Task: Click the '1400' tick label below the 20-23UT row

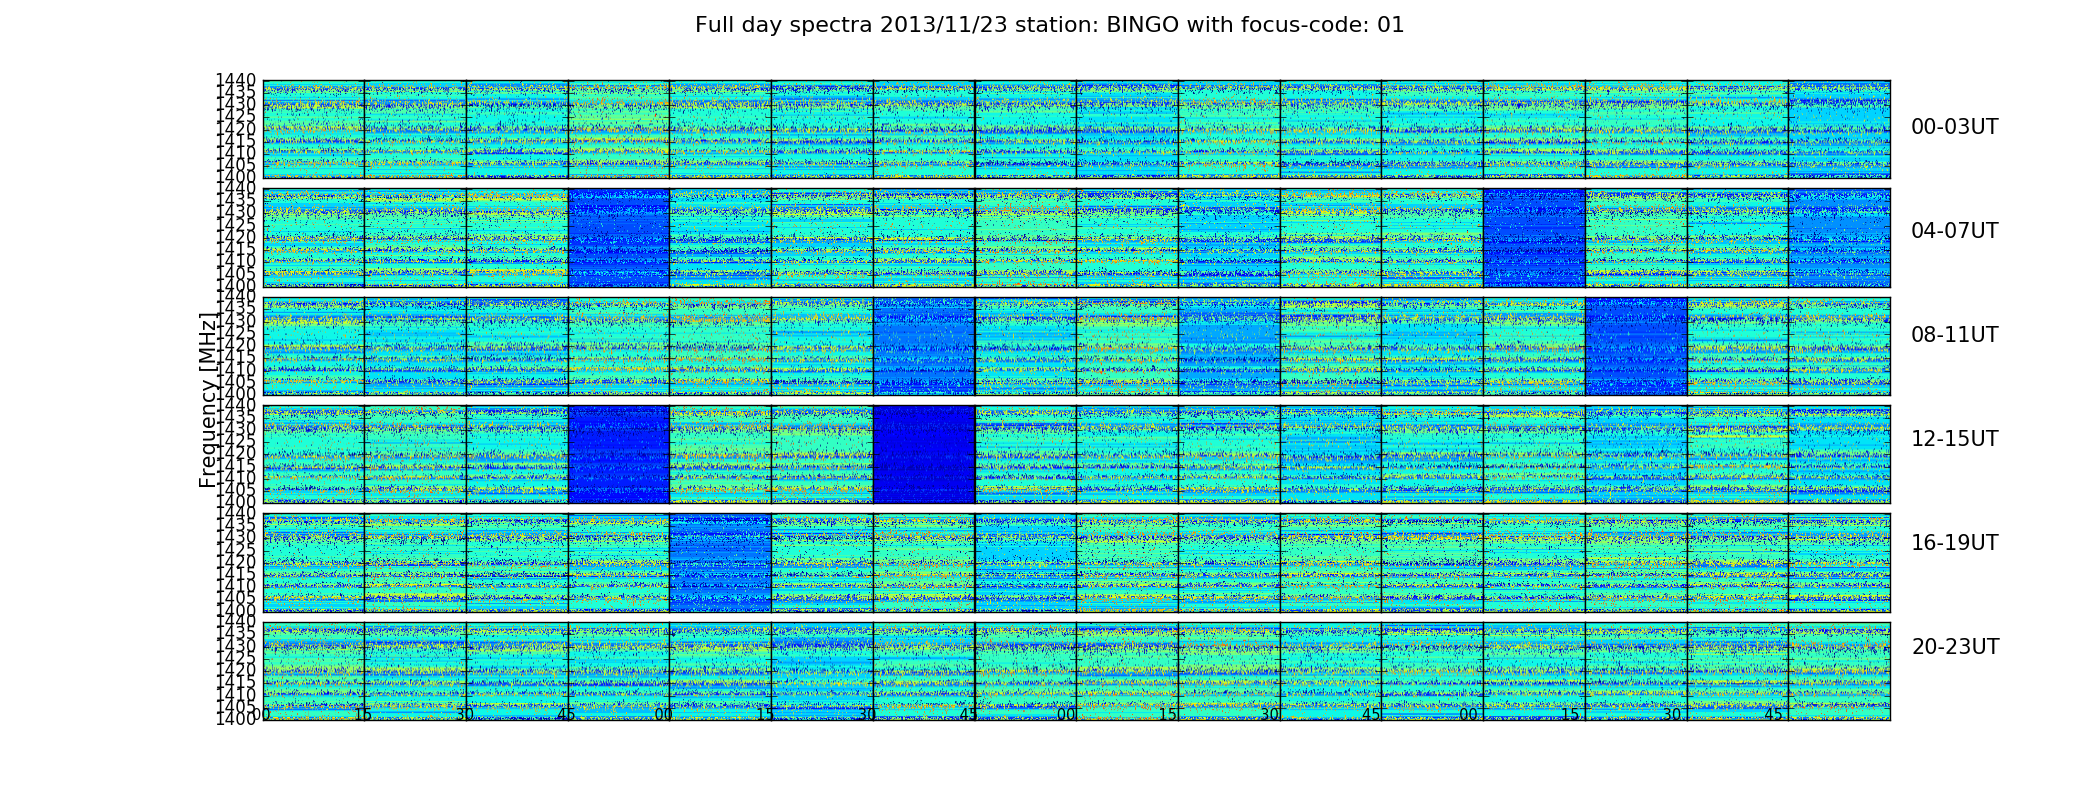Action: pos(236,719)
